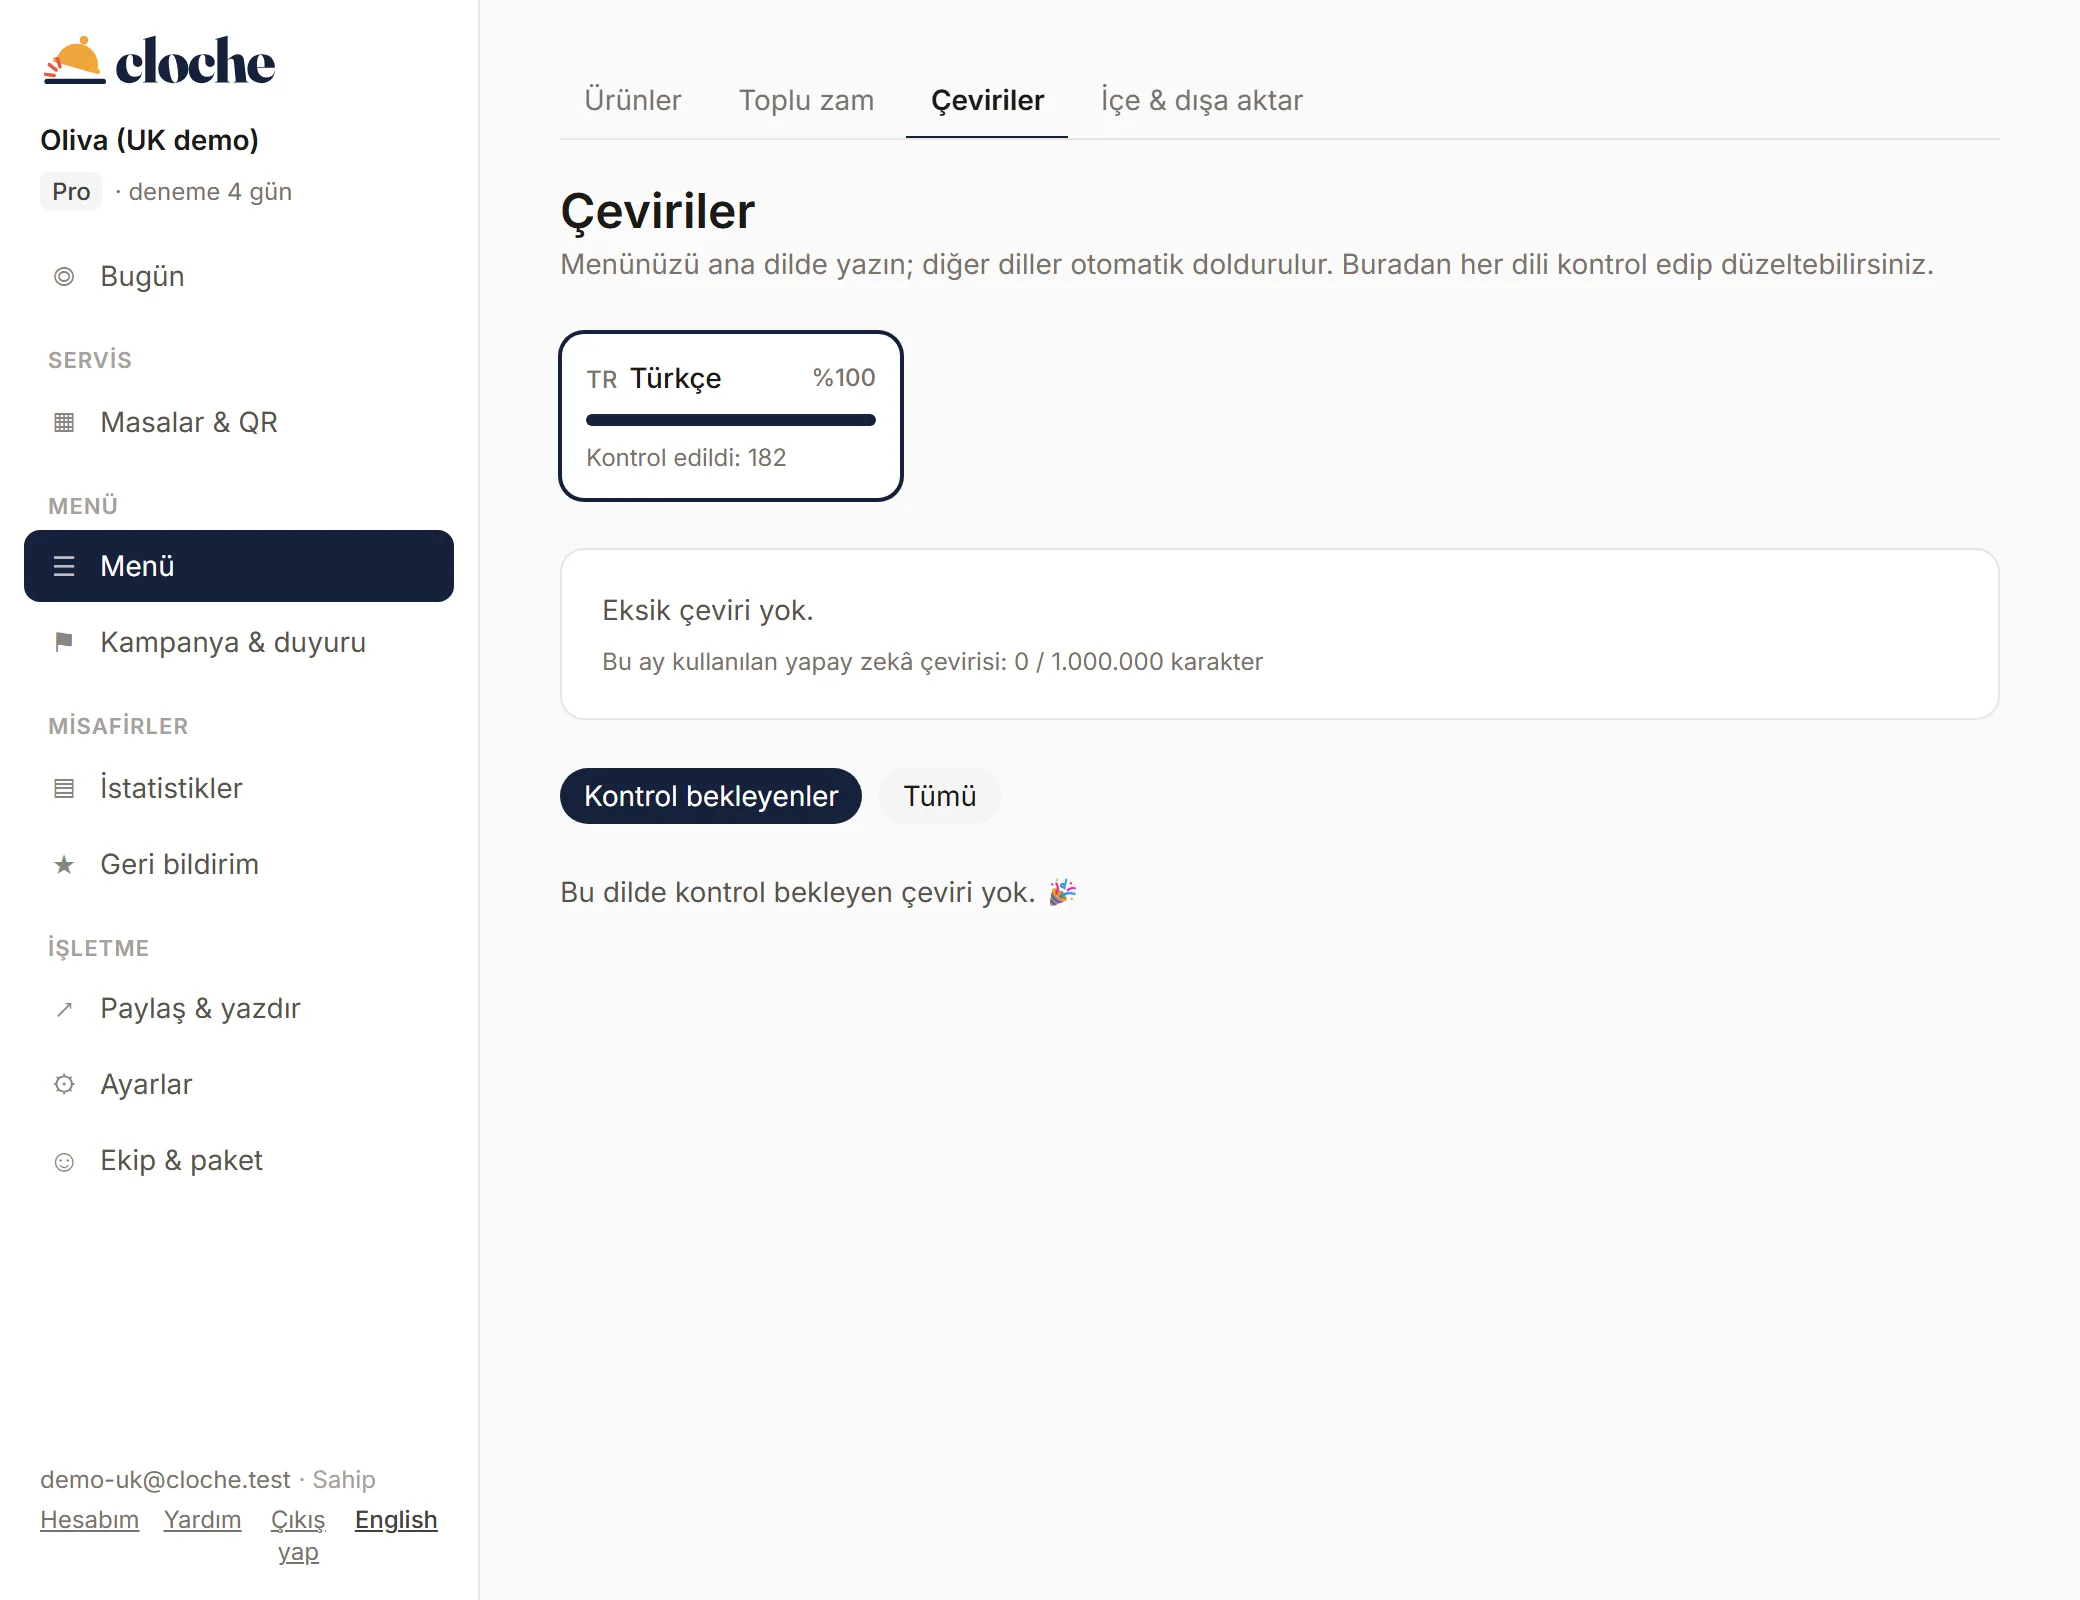2080x1600 pixels.
Task: Open the Hesabım link
Action: pyautogui.click(x=89, y=1520)
